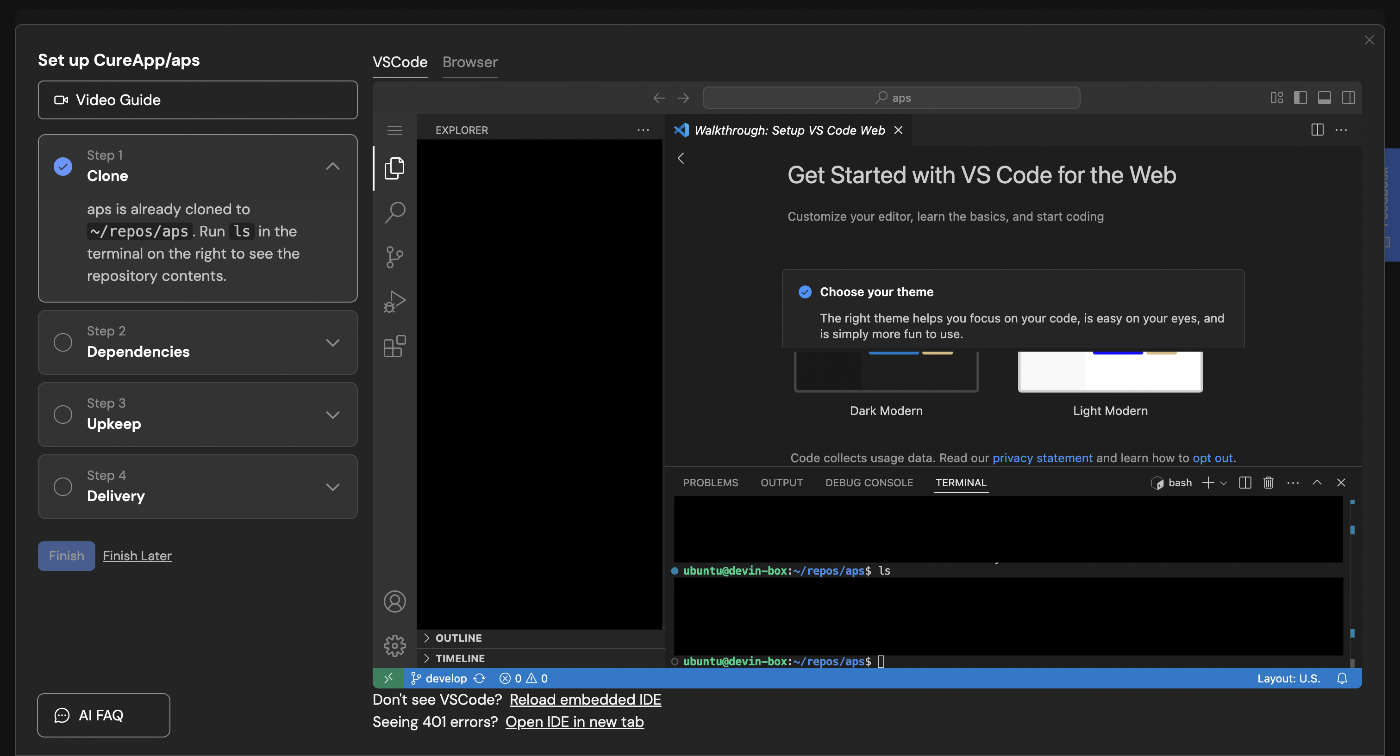This screenshot has height=756, width=1400.
Task: Close the Walkthrough Setup VS Code Web tab
Action: coord(898,130)
